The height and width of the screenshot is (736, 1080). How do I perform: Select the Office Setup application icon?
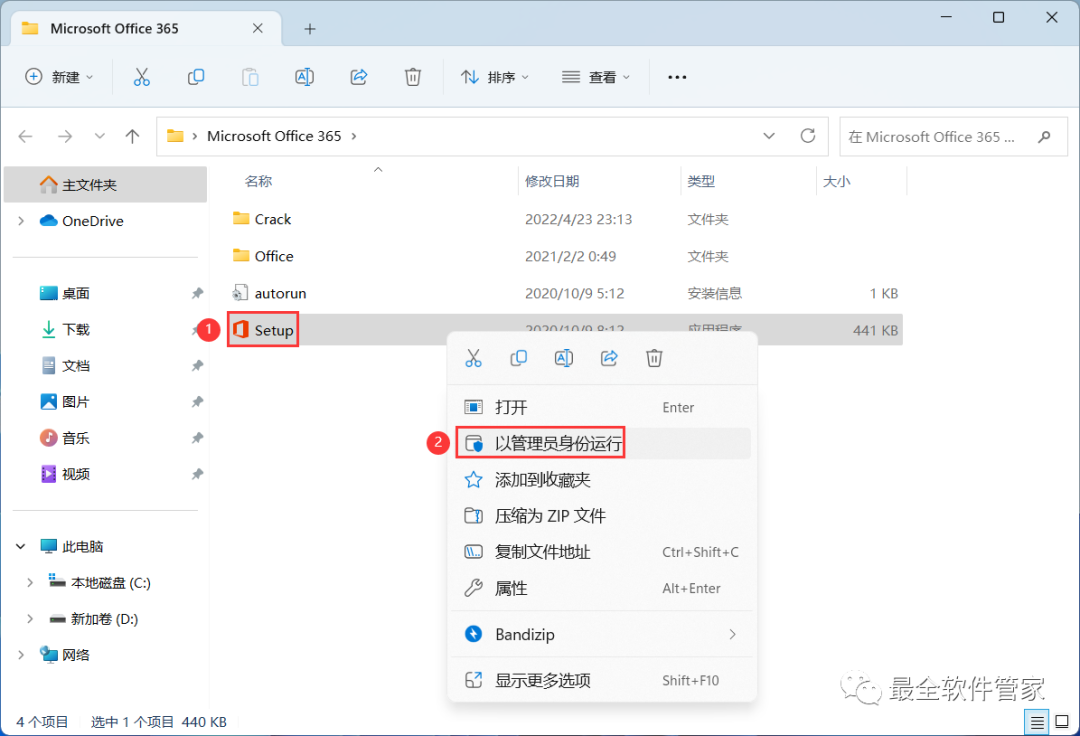pos(240,329)
